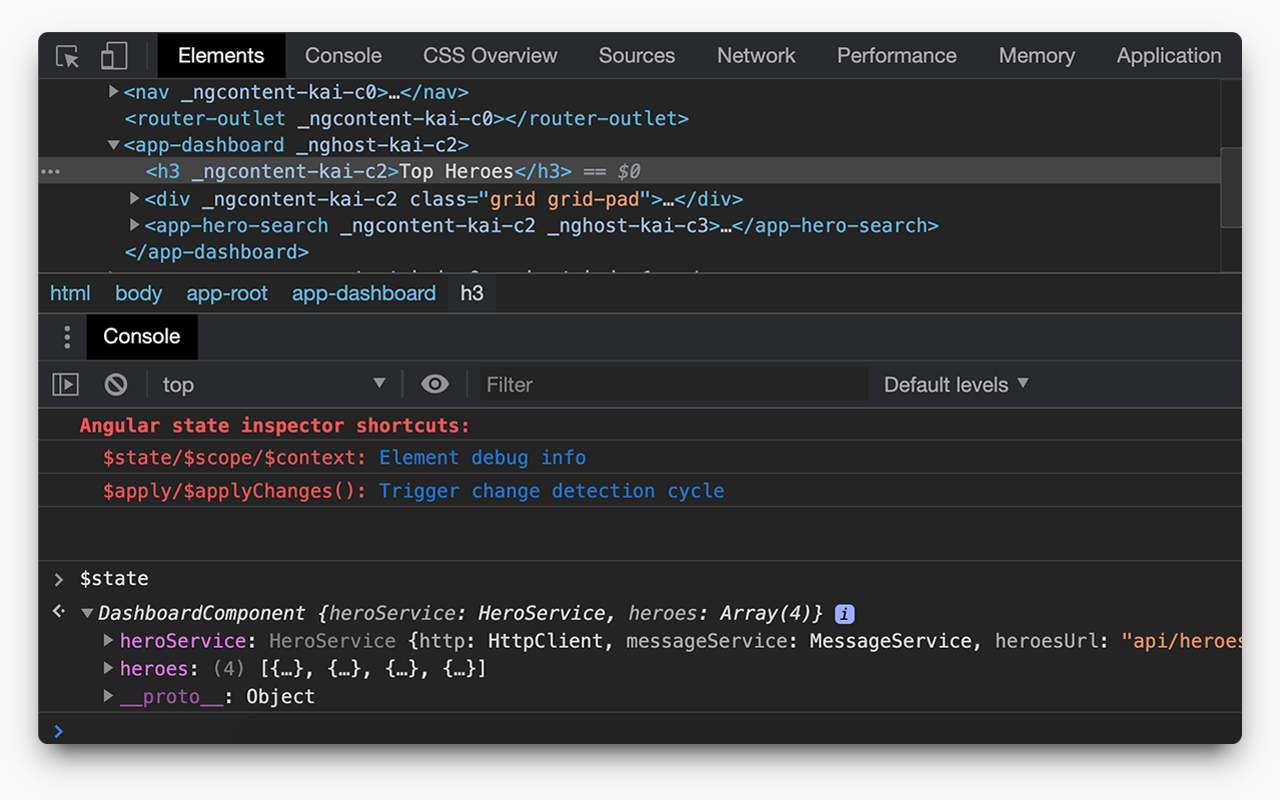Create a live expression with the eye icon

[435, 384]
